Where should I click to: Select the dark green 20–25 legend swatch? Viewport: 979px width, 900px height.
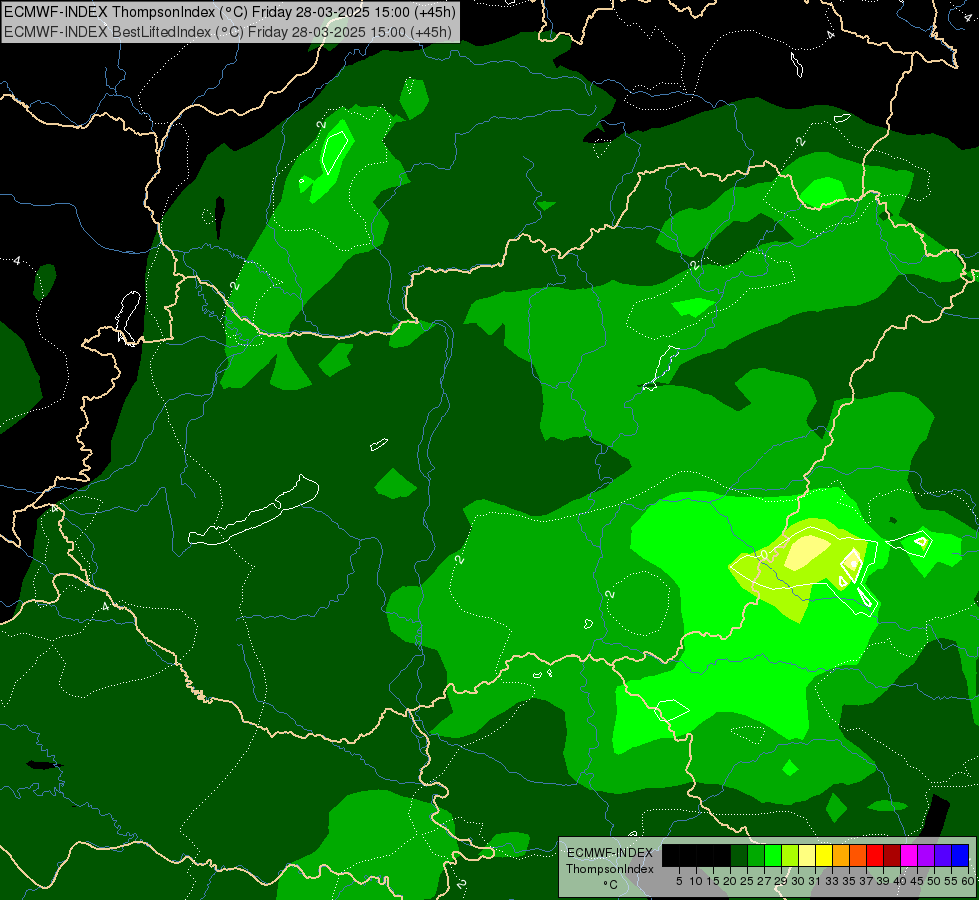point(739,855)
